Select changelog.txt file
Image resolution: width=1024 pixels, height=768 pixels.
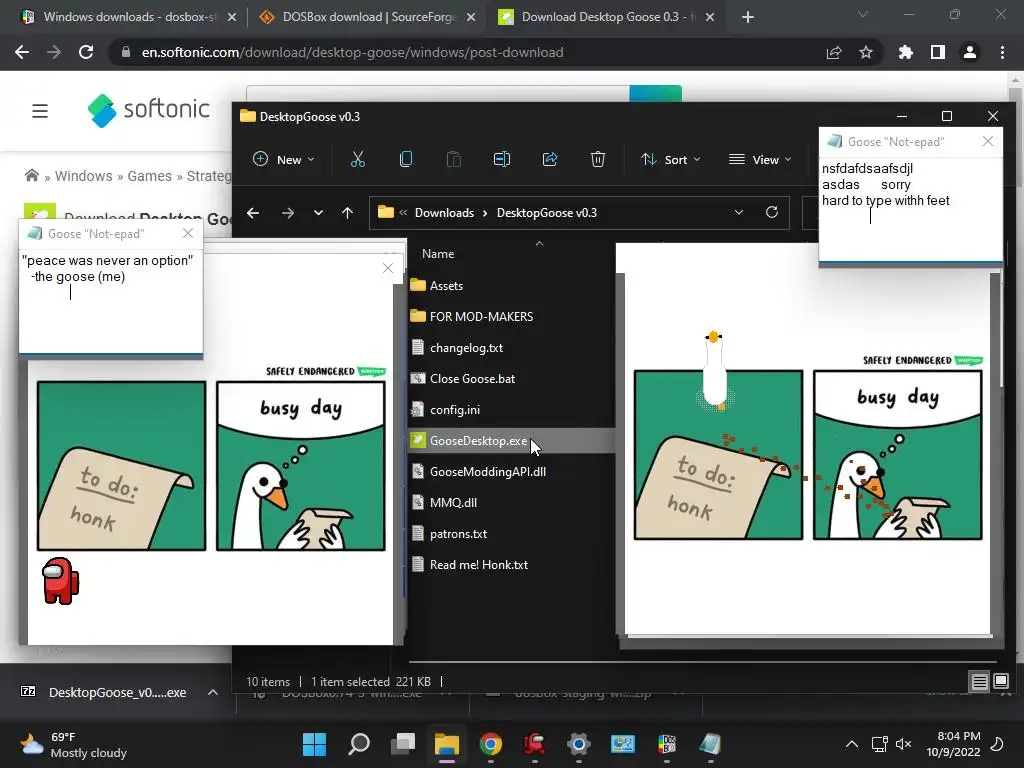click(x=466, y=348)
